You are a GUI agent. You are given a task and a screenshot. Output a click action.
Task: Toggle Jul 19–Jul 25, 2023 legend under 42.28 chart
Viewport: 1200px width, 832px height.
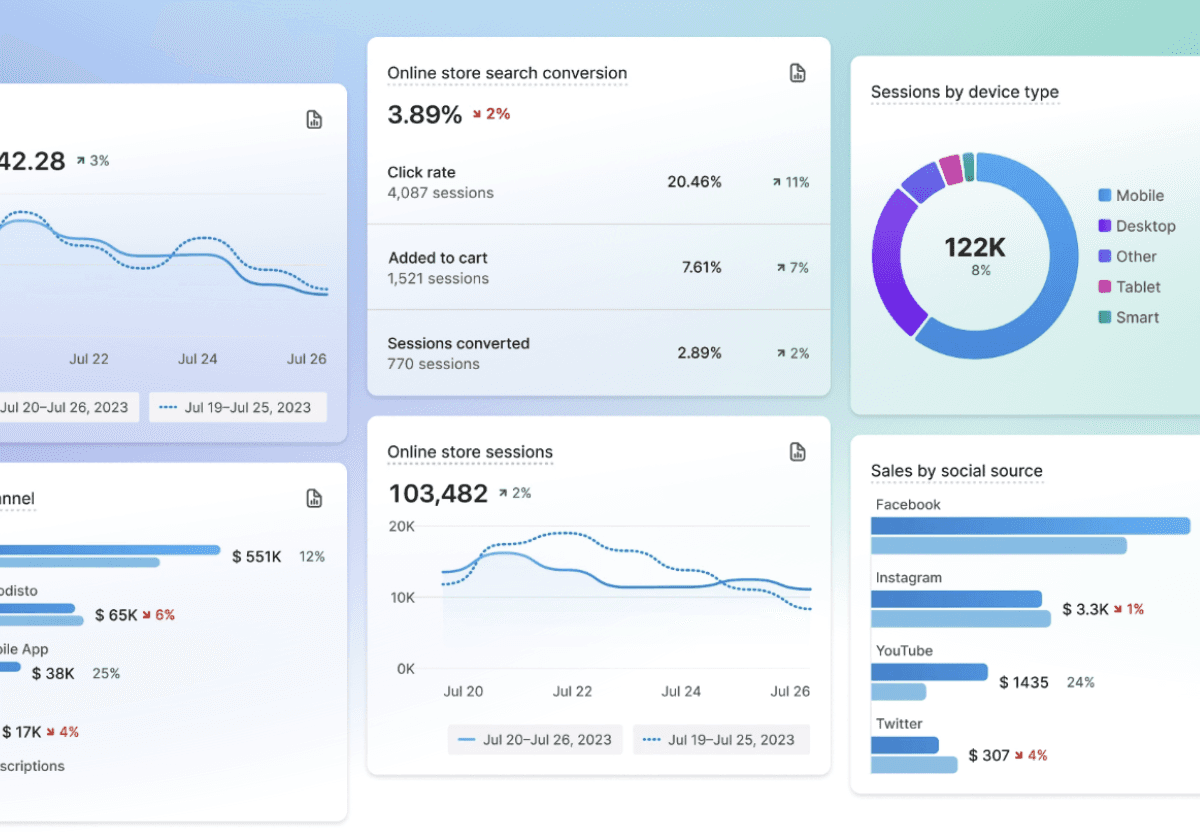coord(238,408)
